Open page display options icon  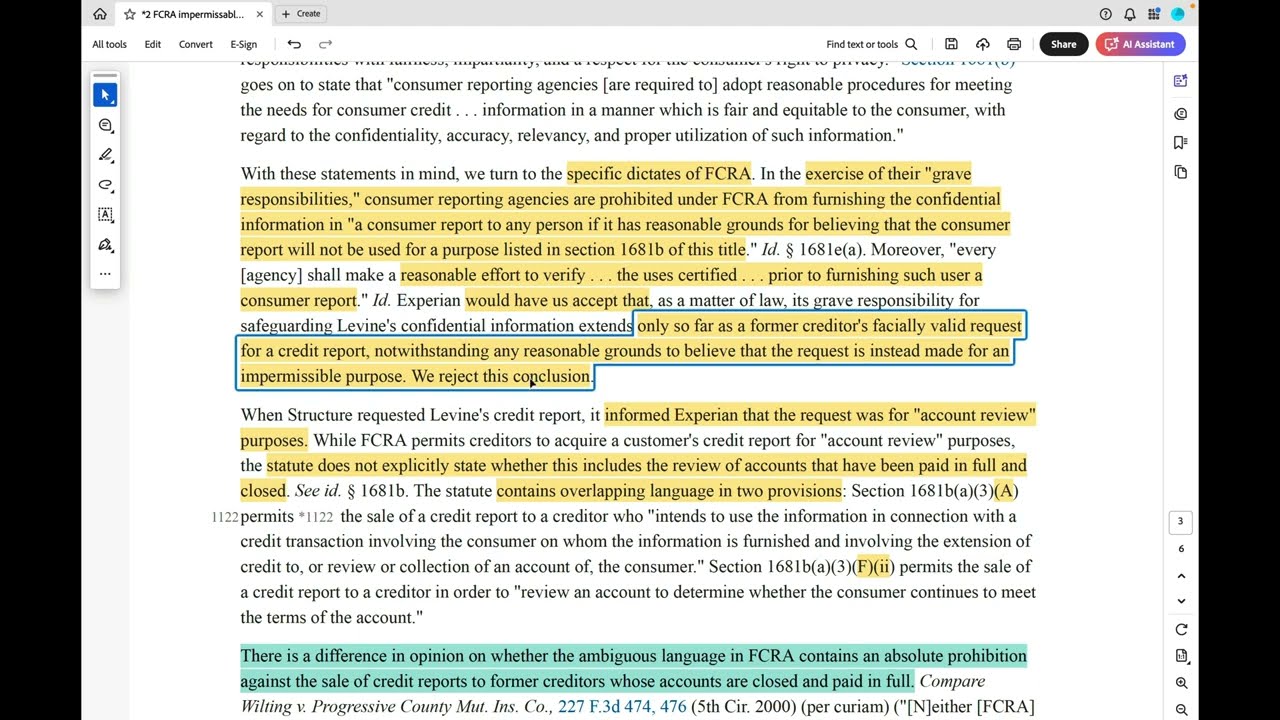(1181, 656)
